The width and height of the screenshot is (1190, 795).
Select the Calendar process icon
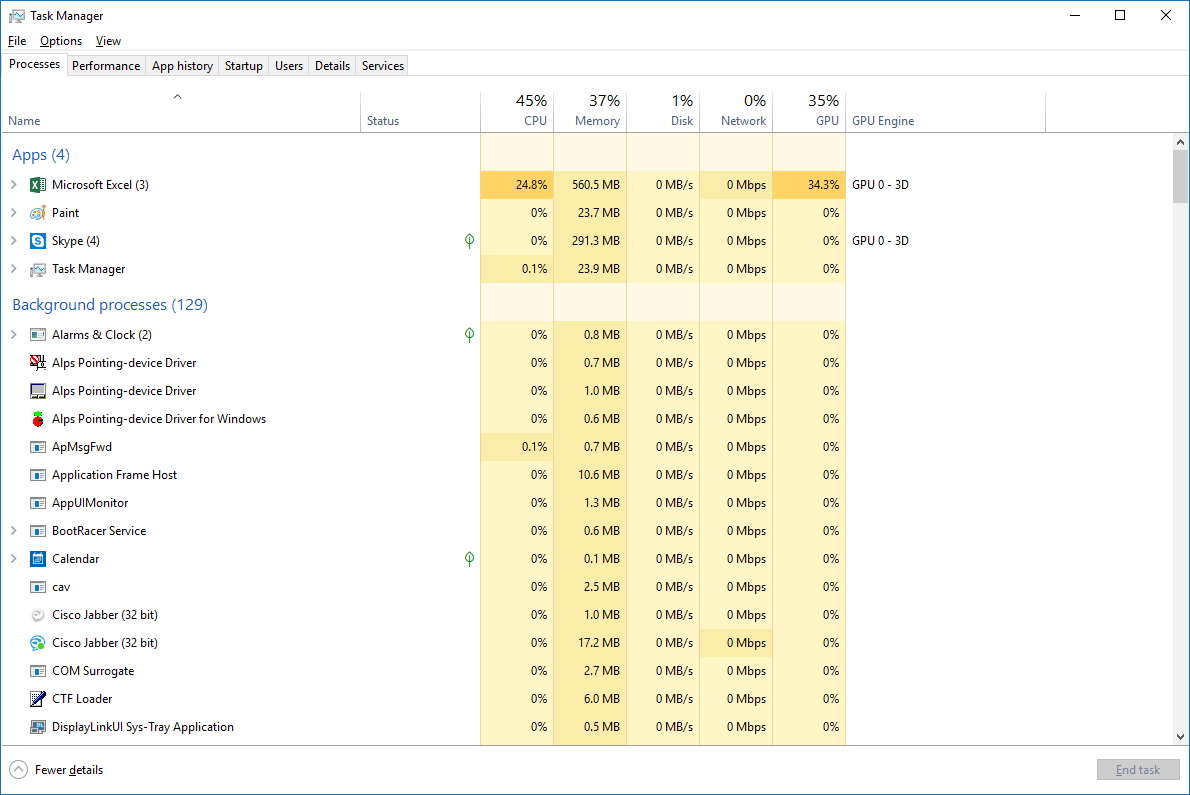tap(38, 559)
